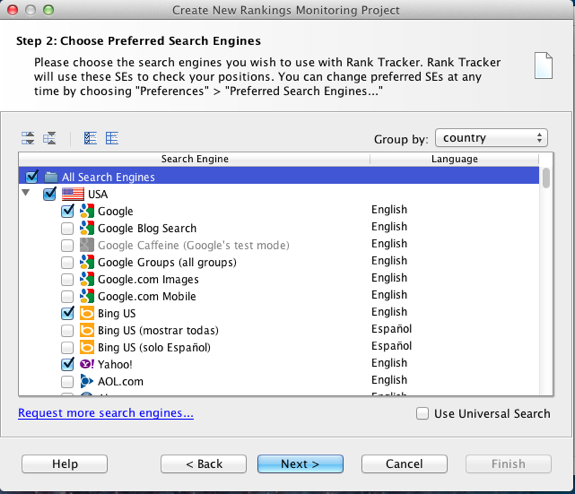Click the document page icon in header
575x494 pixels.
(543, 66)
